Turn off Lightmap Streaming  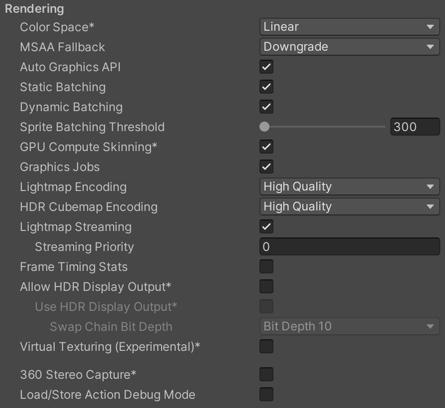266,227
